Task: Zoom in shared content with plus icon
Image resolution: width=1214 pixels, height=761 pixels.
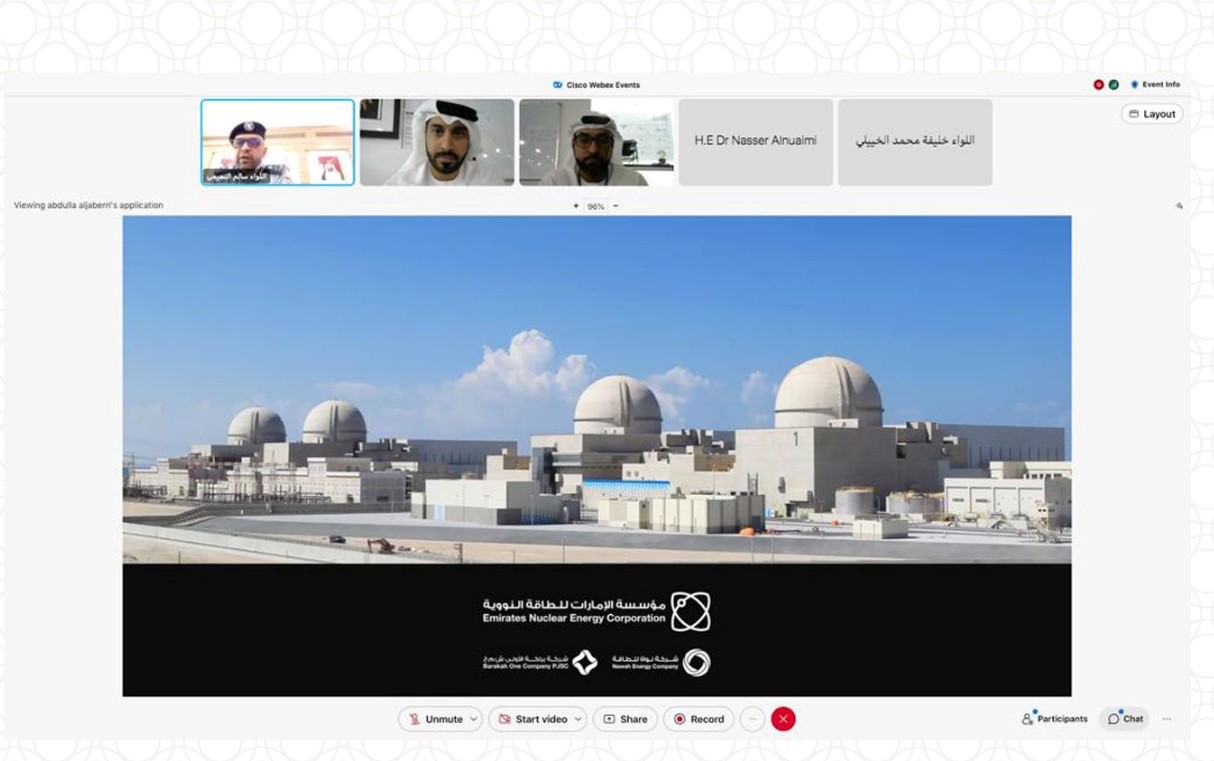Action: [576, 206]
